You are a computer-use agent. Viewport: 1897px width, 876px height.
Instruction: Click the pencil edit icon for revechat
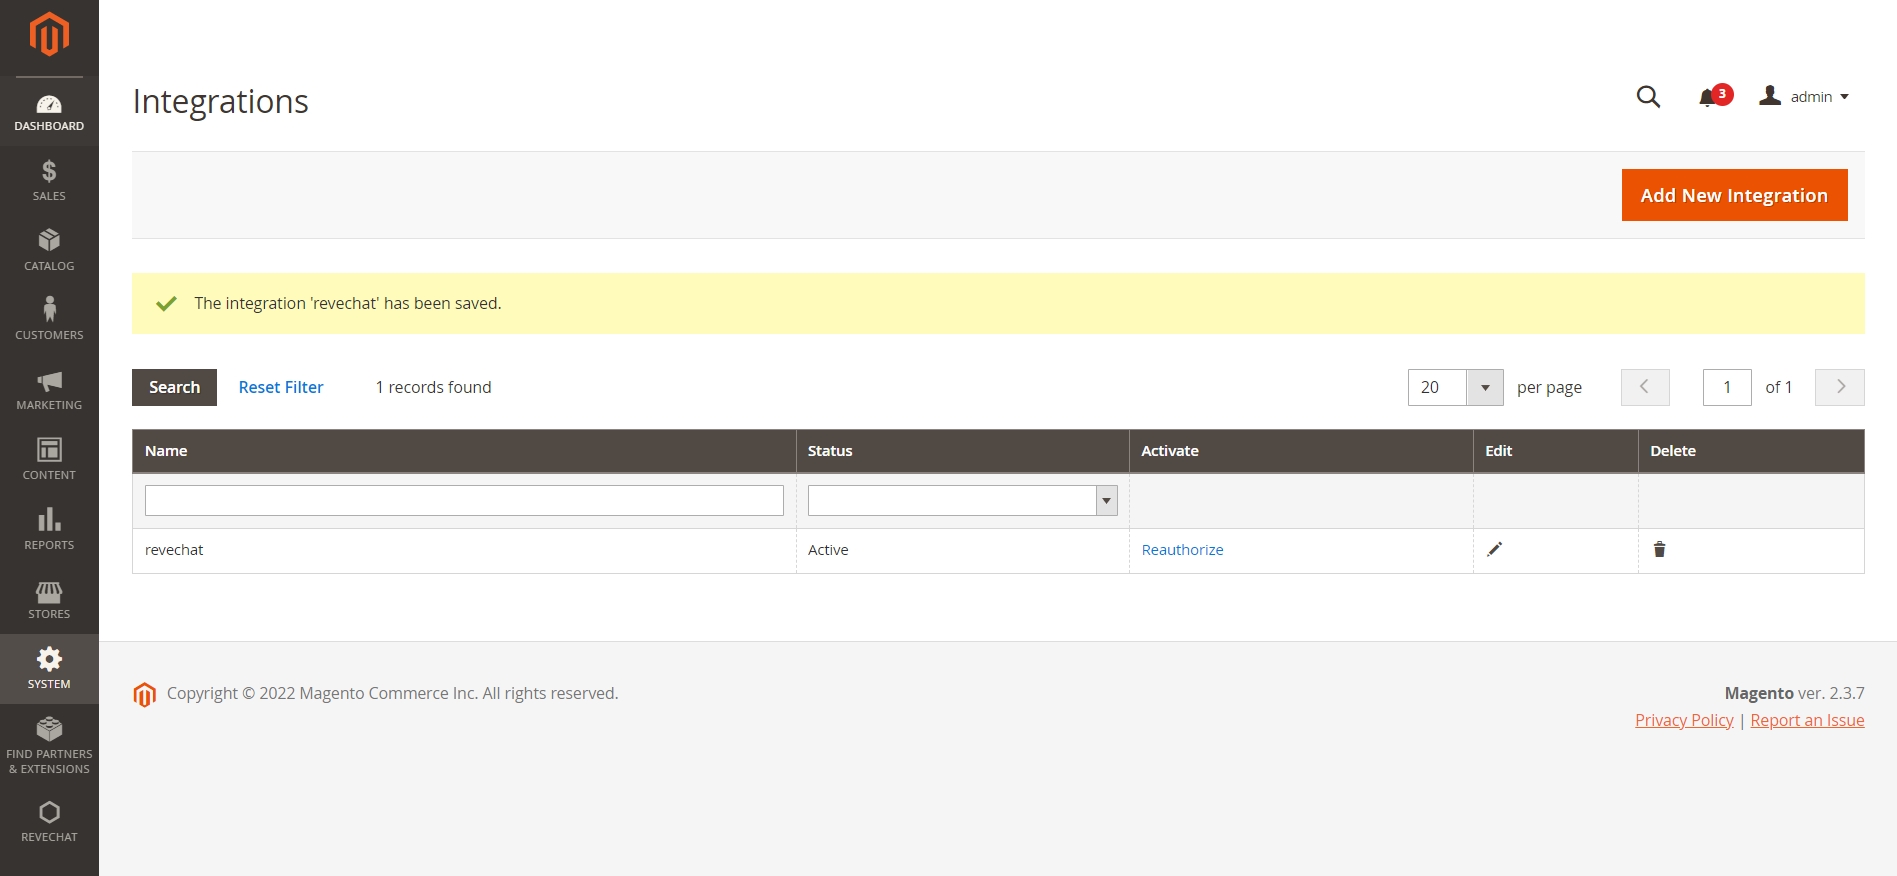(x=1494, y=550)
